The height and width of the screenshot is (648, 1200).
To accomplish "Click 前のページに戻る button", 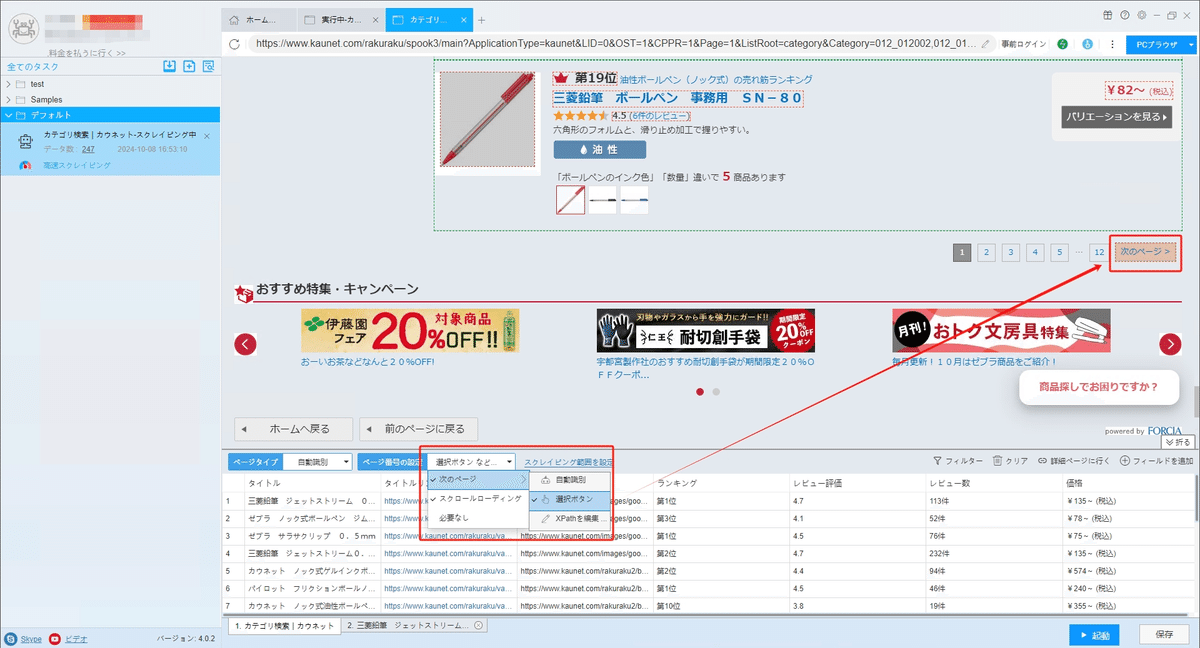I will [418, 429].
